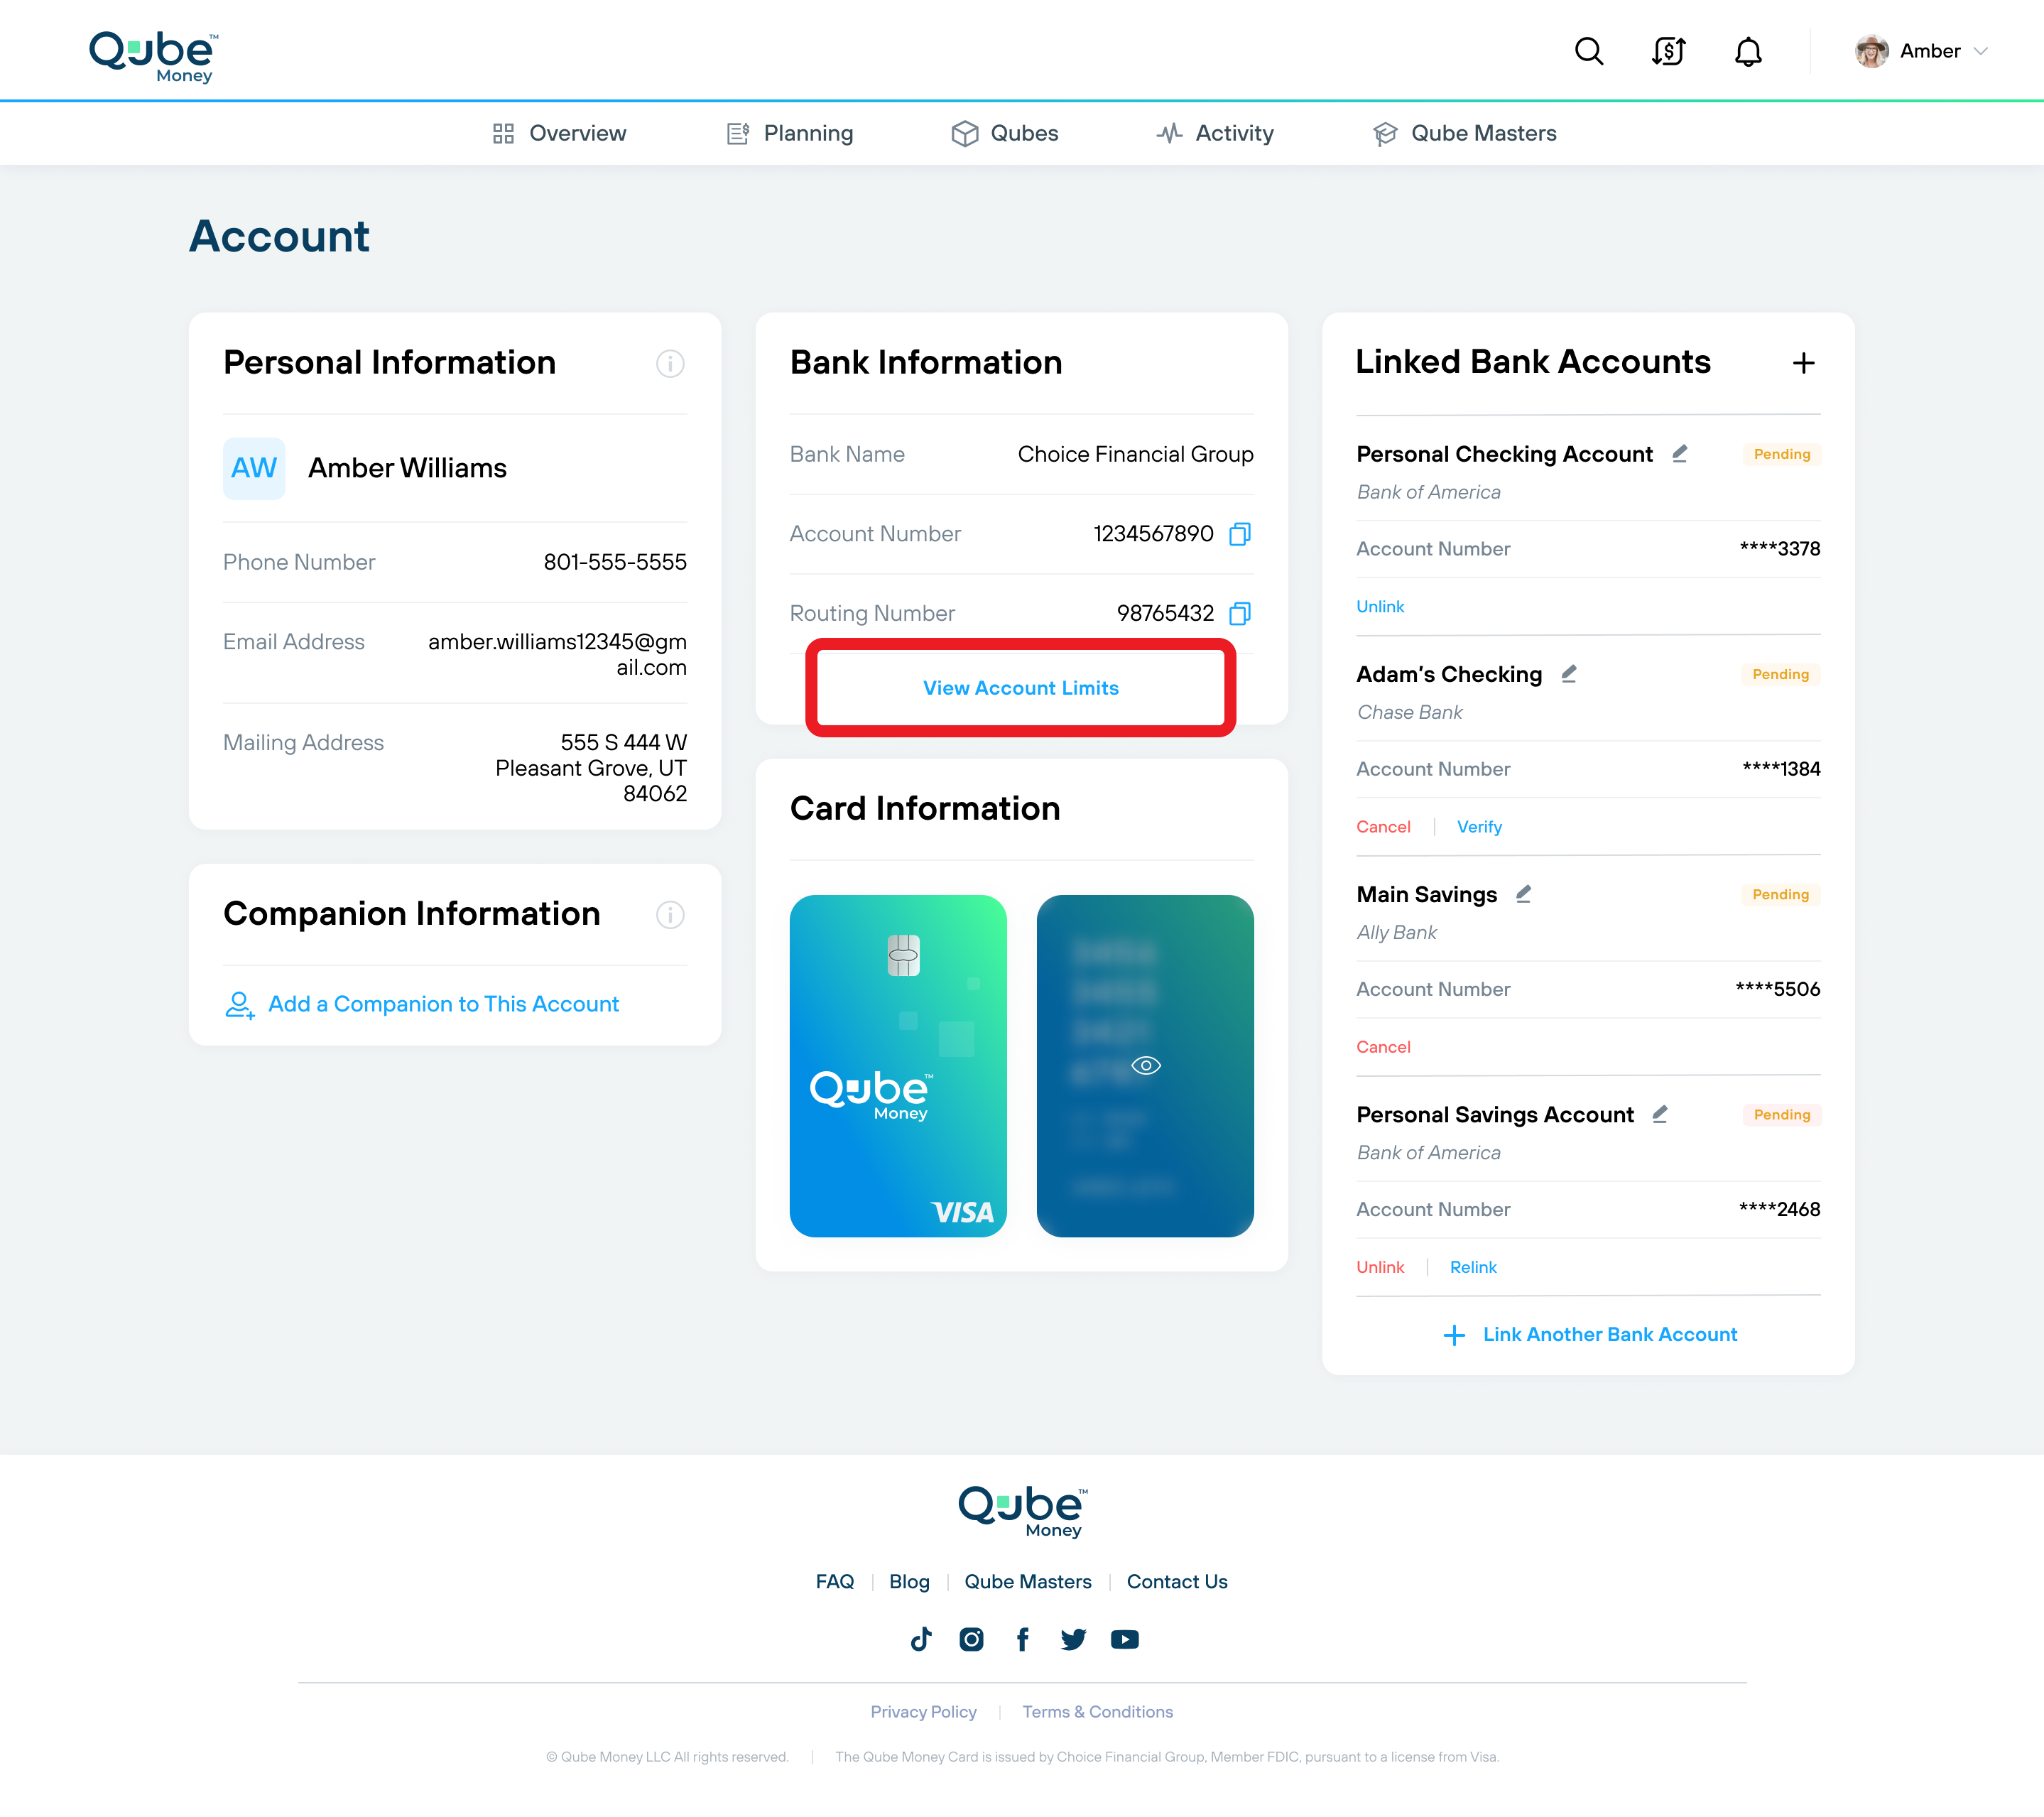Click the search magnifier icon
2044x1817 pixels.
click(1588, 51)
